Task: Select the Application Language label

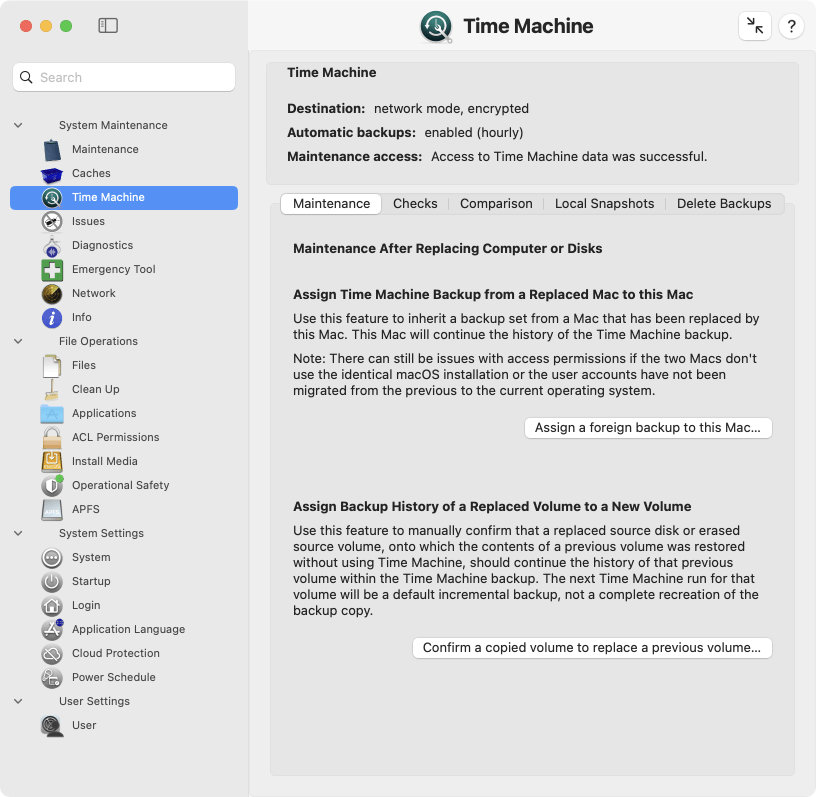Action: [x=129, y=629]
